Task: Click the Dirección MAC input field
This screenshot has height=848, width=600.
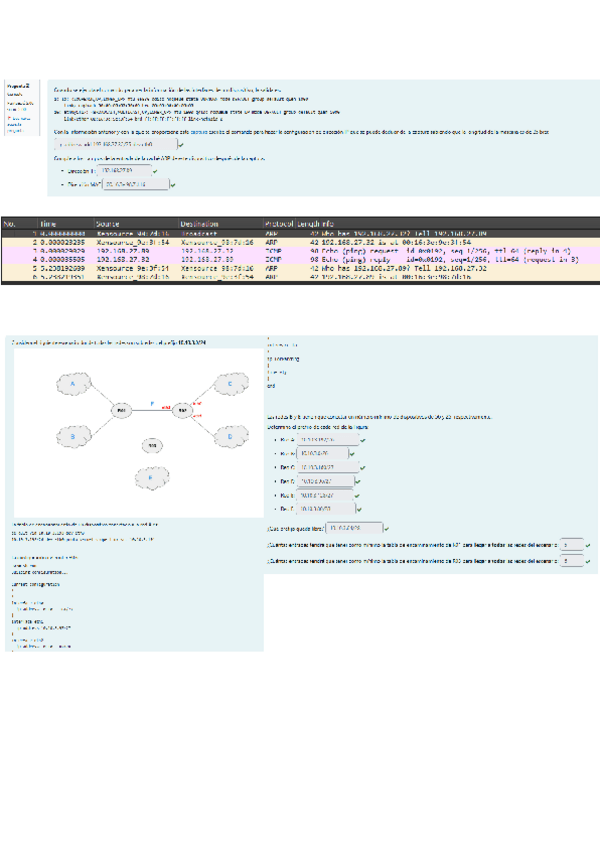Action: 136,184
